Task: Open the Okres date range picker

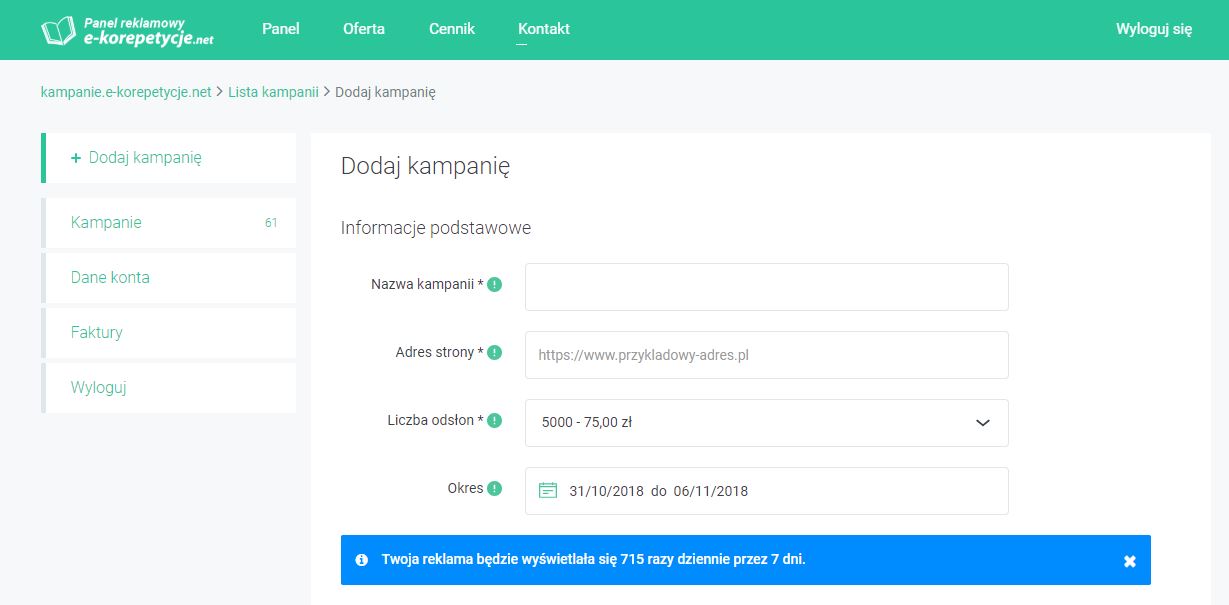Action: click(x=766, y=491)
